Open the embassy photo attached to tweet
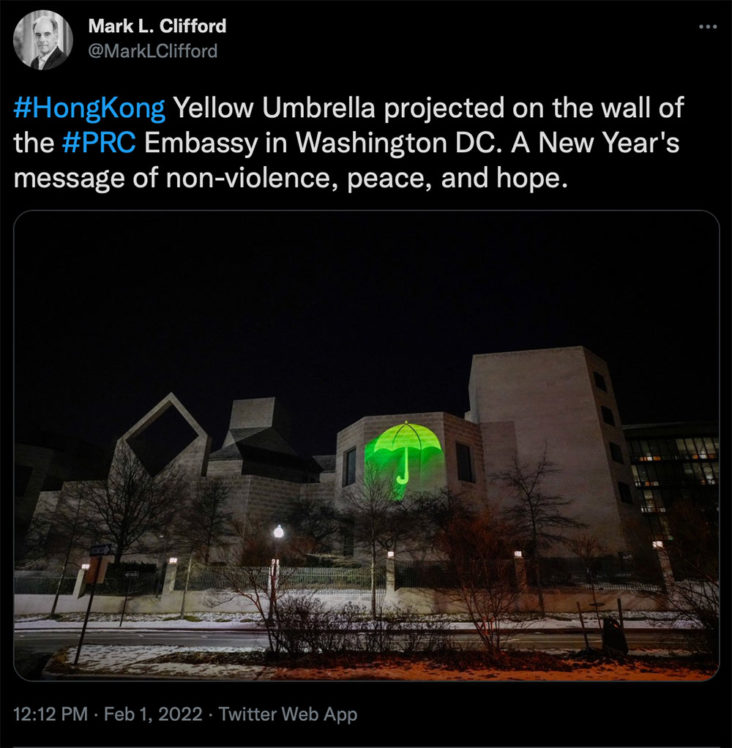Screen dimensions: 732x748 click(x=366, y=445)
